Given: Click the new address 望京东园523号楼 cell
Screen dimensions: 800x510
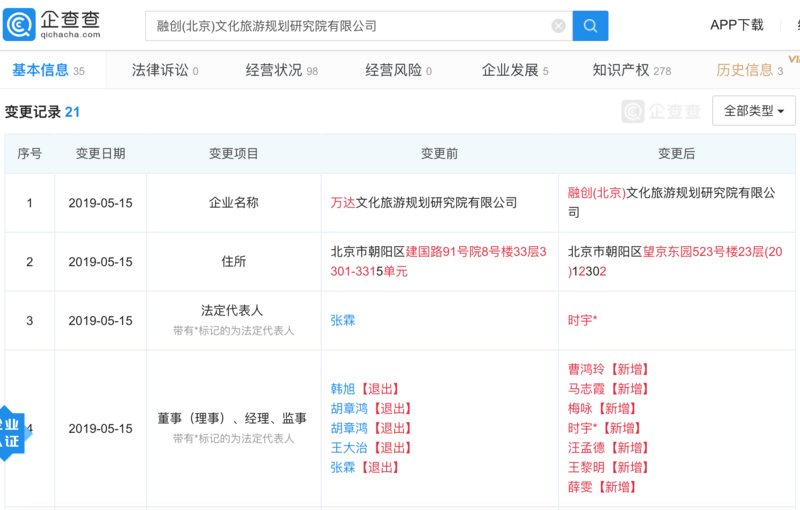Looking at the screenshot, I should click(677, 262).
